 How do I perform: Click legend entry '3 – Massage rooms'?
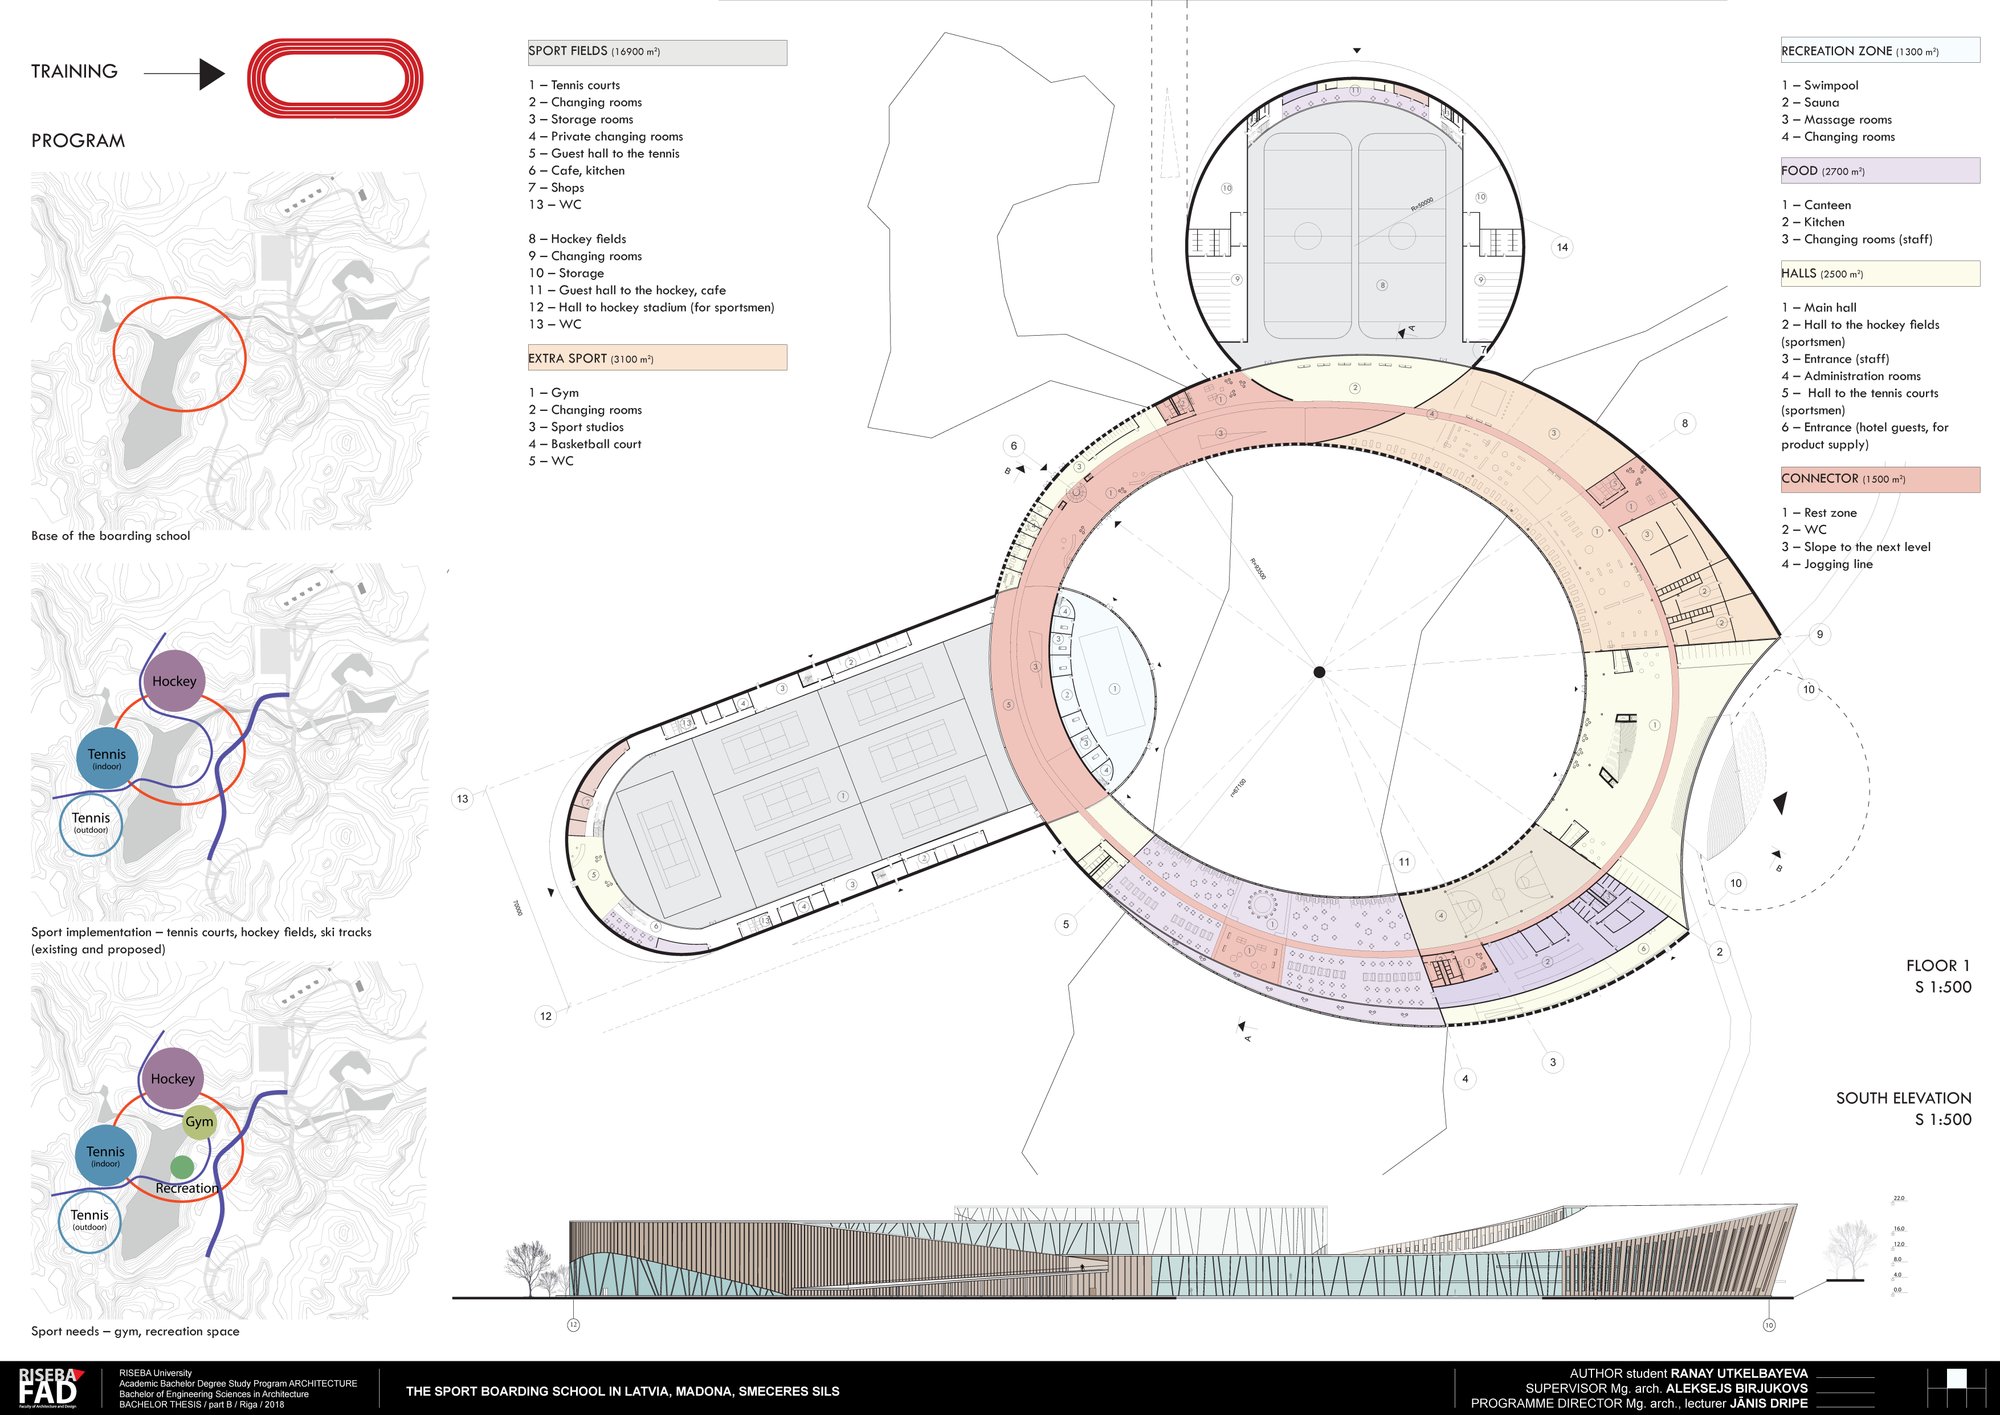1836,120
